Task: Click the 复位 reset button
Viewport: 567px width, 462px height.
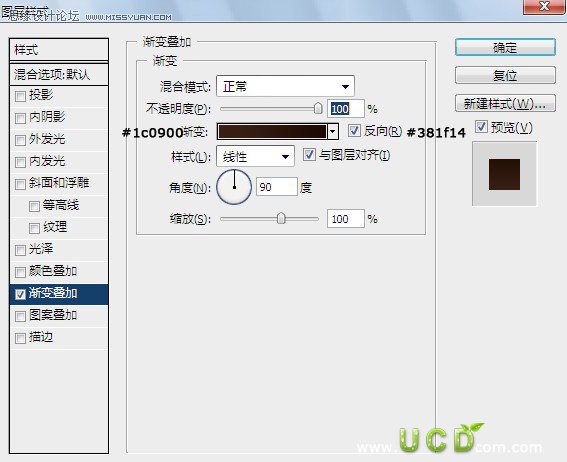Action: (505, 75)
